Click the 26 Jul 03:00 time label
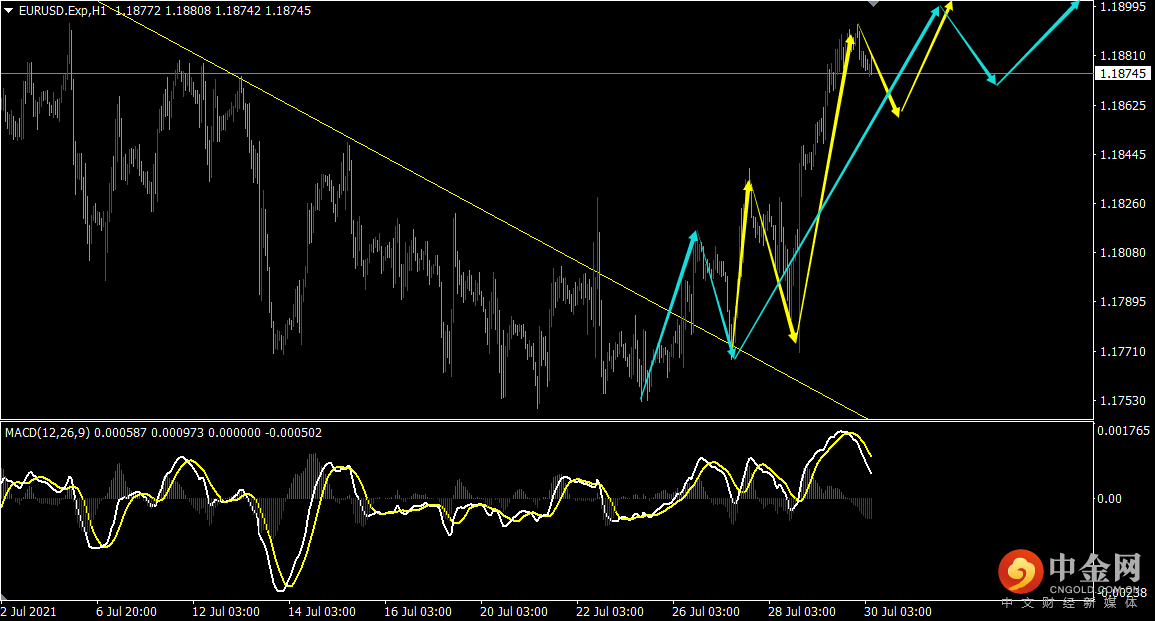Screen dimensions: 1155x621 tap(706, 612)
